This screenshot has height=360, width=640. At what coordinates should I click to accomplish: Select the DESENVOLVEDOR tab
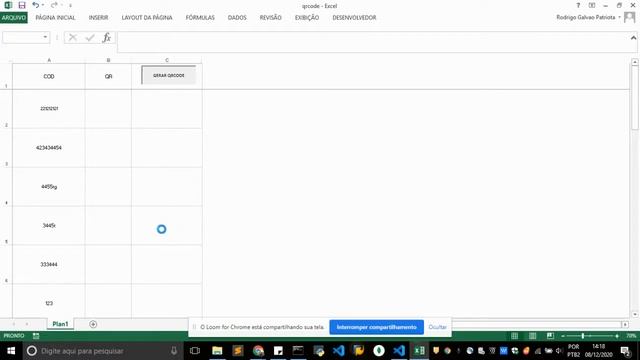click(354, 18)
